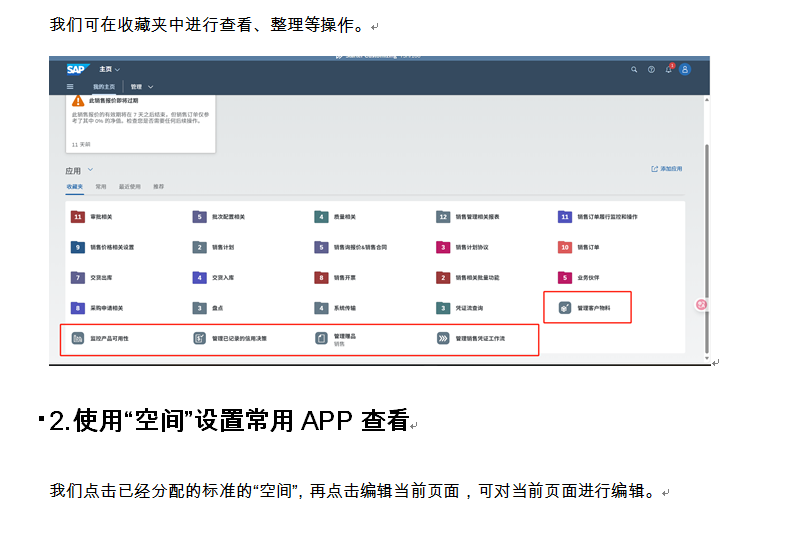This screenshot has height=549, width=786.
Task: Open the notifications bell icon
Action: [x=668, y=70]
